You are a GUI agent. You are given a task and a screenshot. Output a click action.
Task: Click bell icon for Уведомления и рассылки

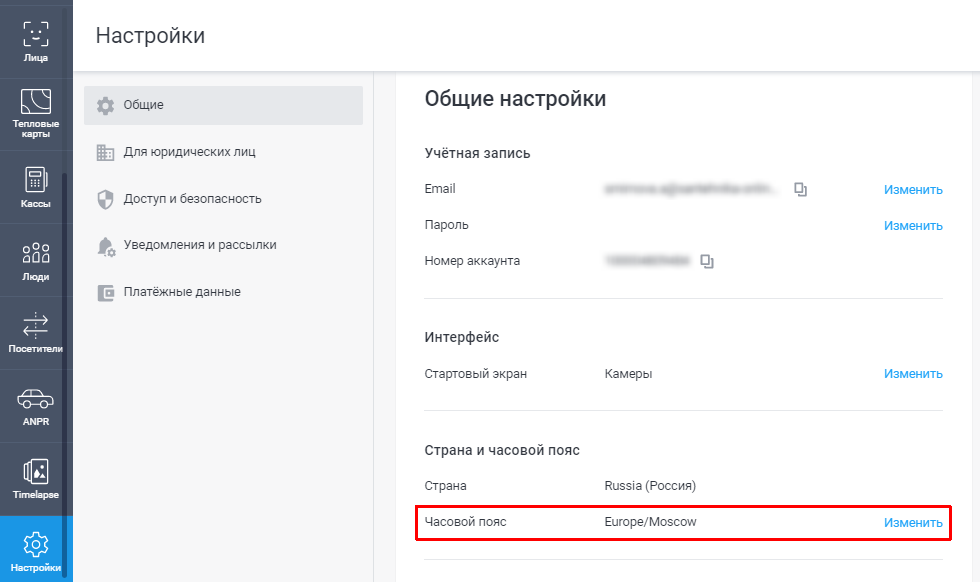point(106,246)
